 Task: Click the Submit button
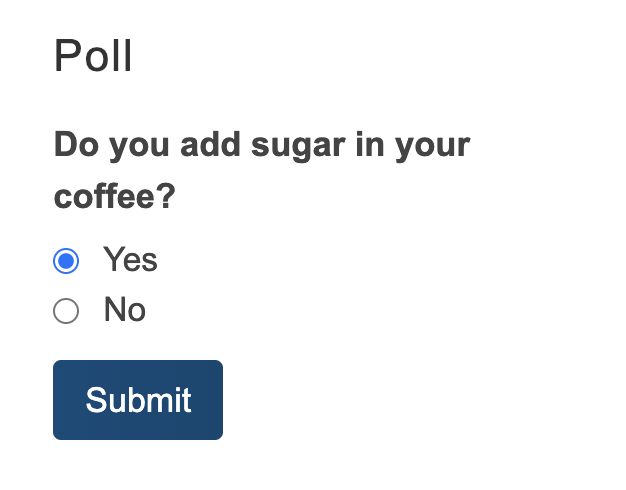tap(138, 400)
